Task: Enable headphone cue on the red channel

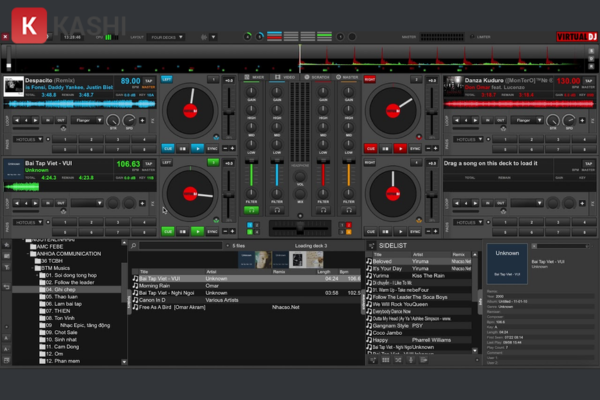Action: [x=323, y=210]
